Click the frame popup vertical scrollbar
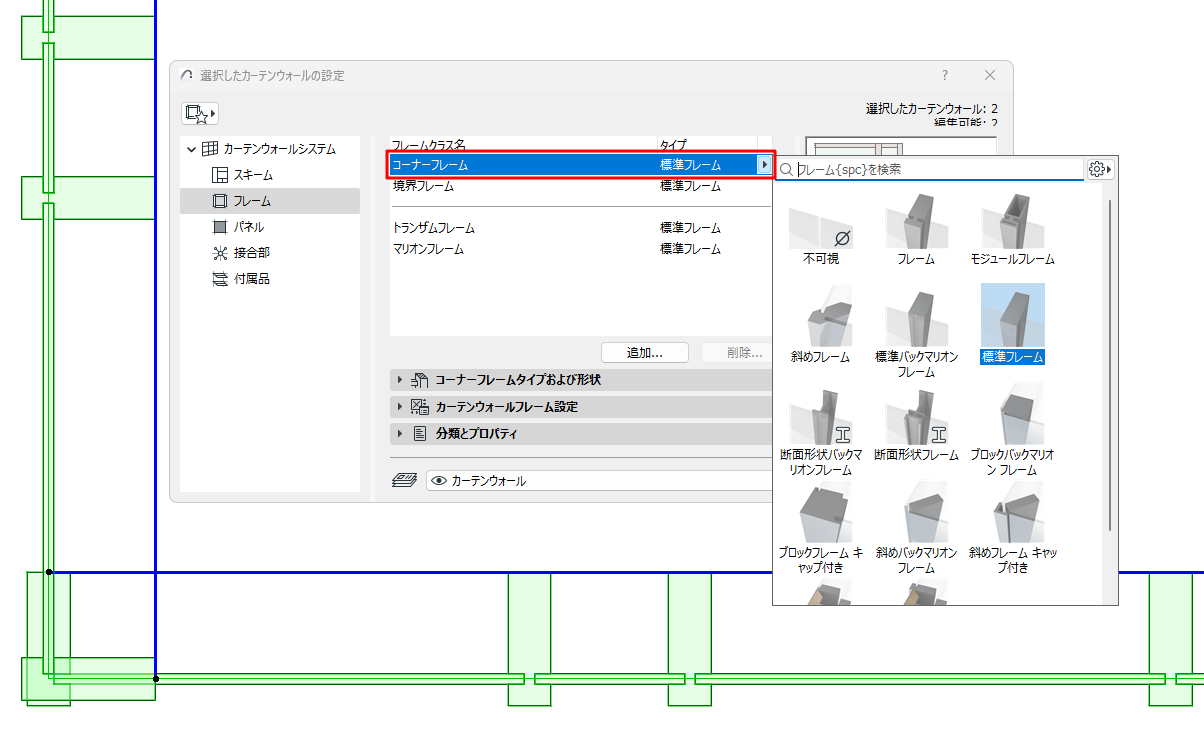The height and width of the screenshot is (729, 1204). pos(1109,365)
